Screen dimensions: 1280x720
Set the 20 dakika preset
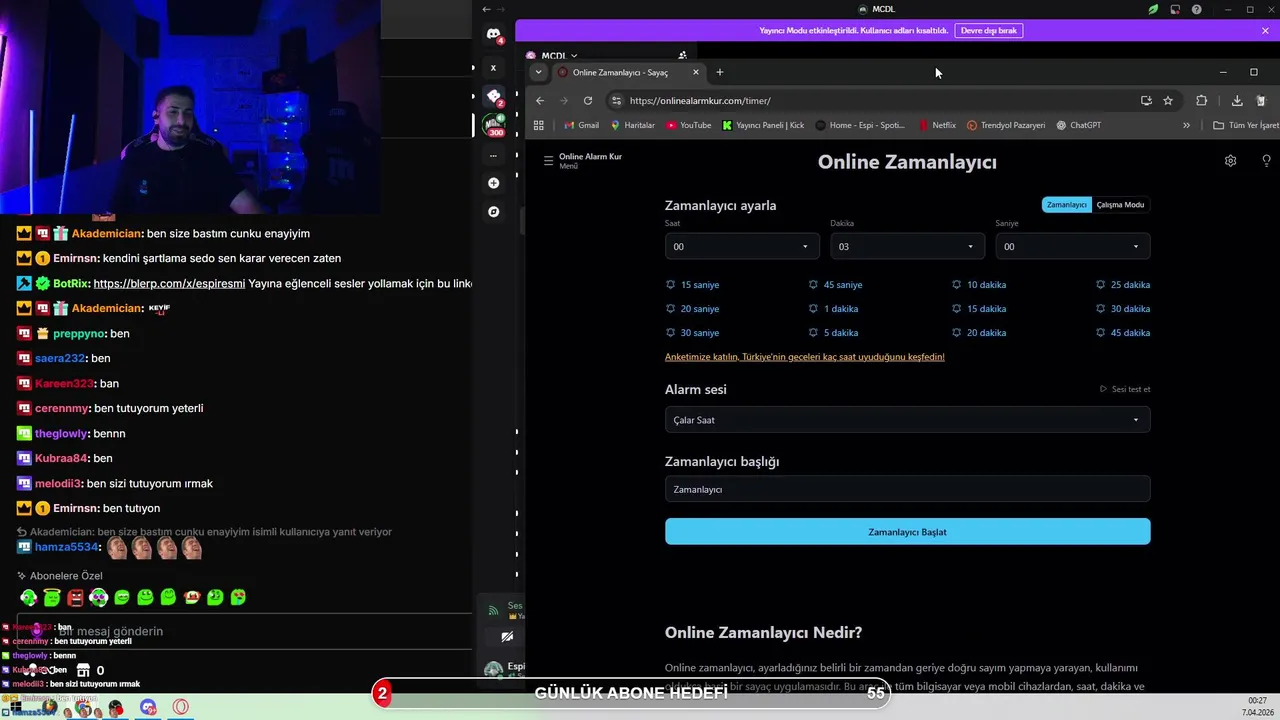point(979,333)
